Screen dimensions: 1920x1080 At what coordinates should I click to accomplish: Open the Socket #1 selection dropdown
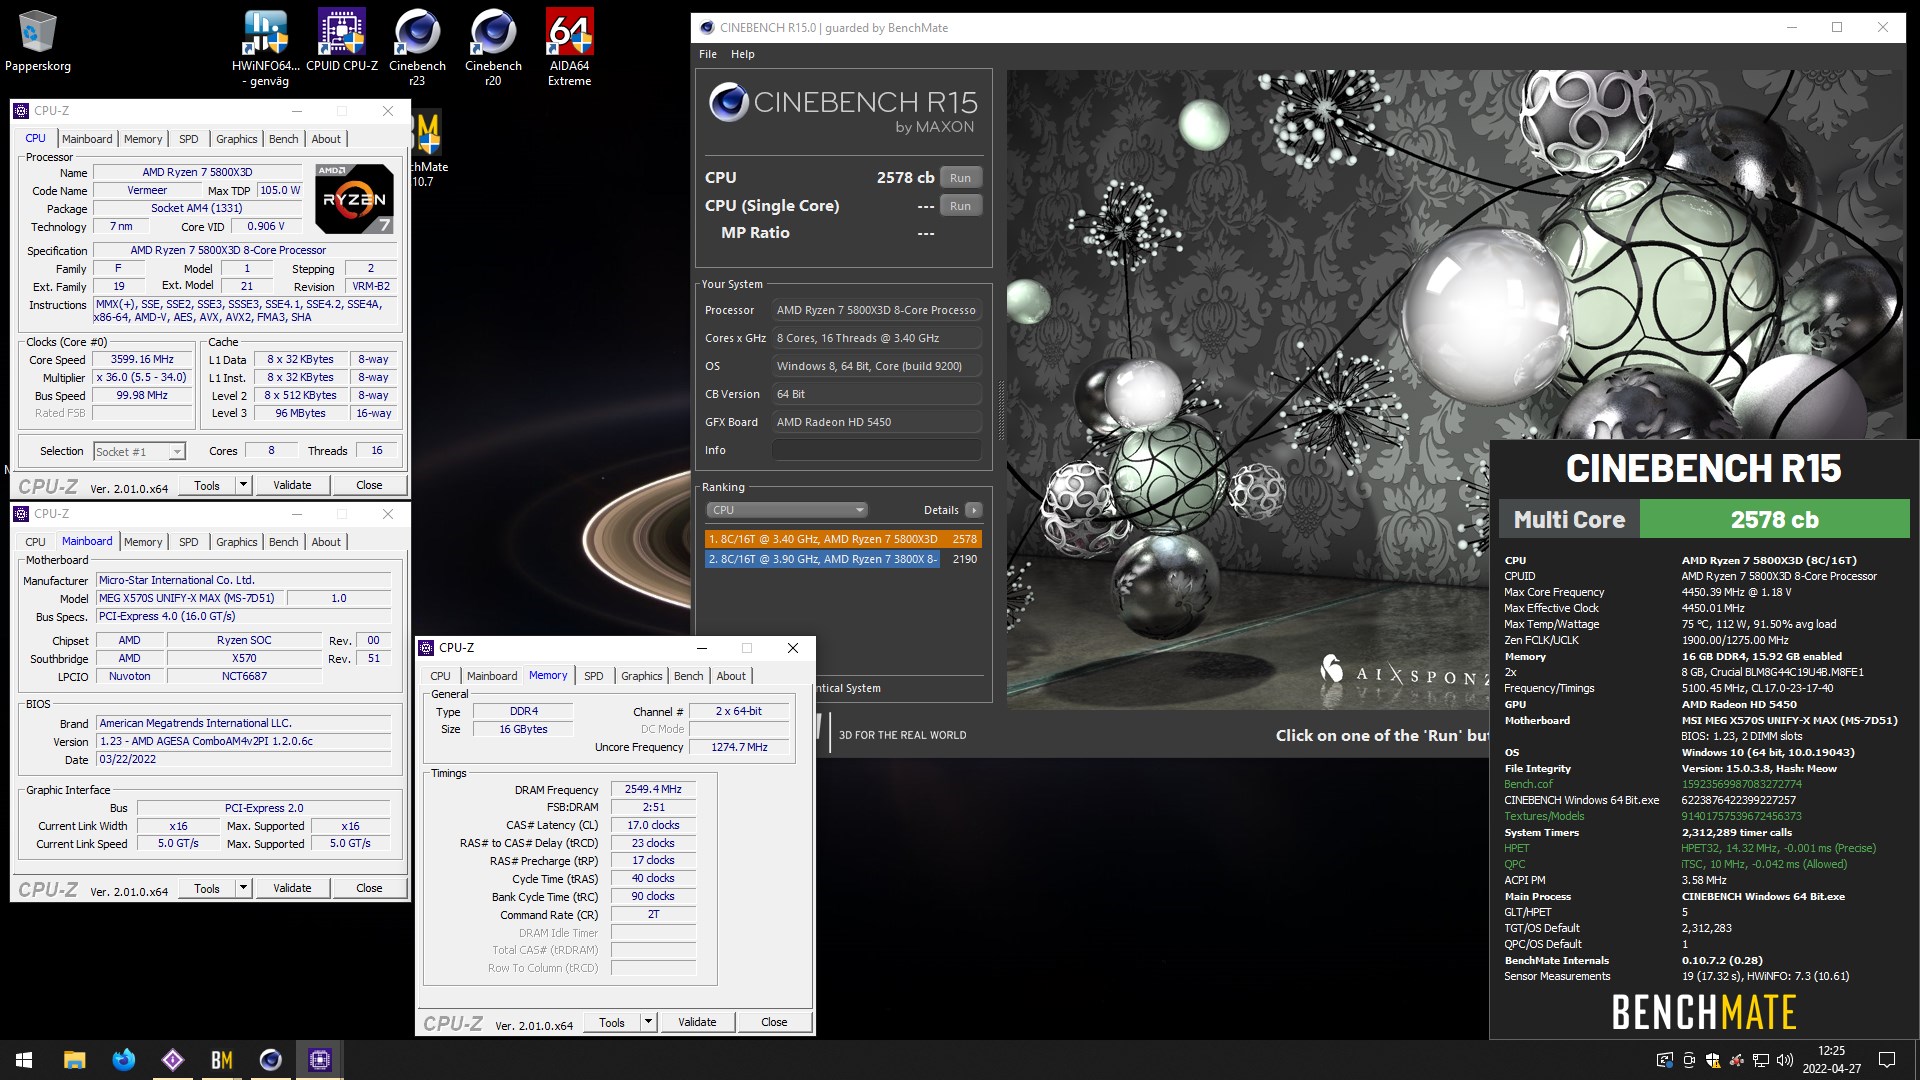point(139,452)
